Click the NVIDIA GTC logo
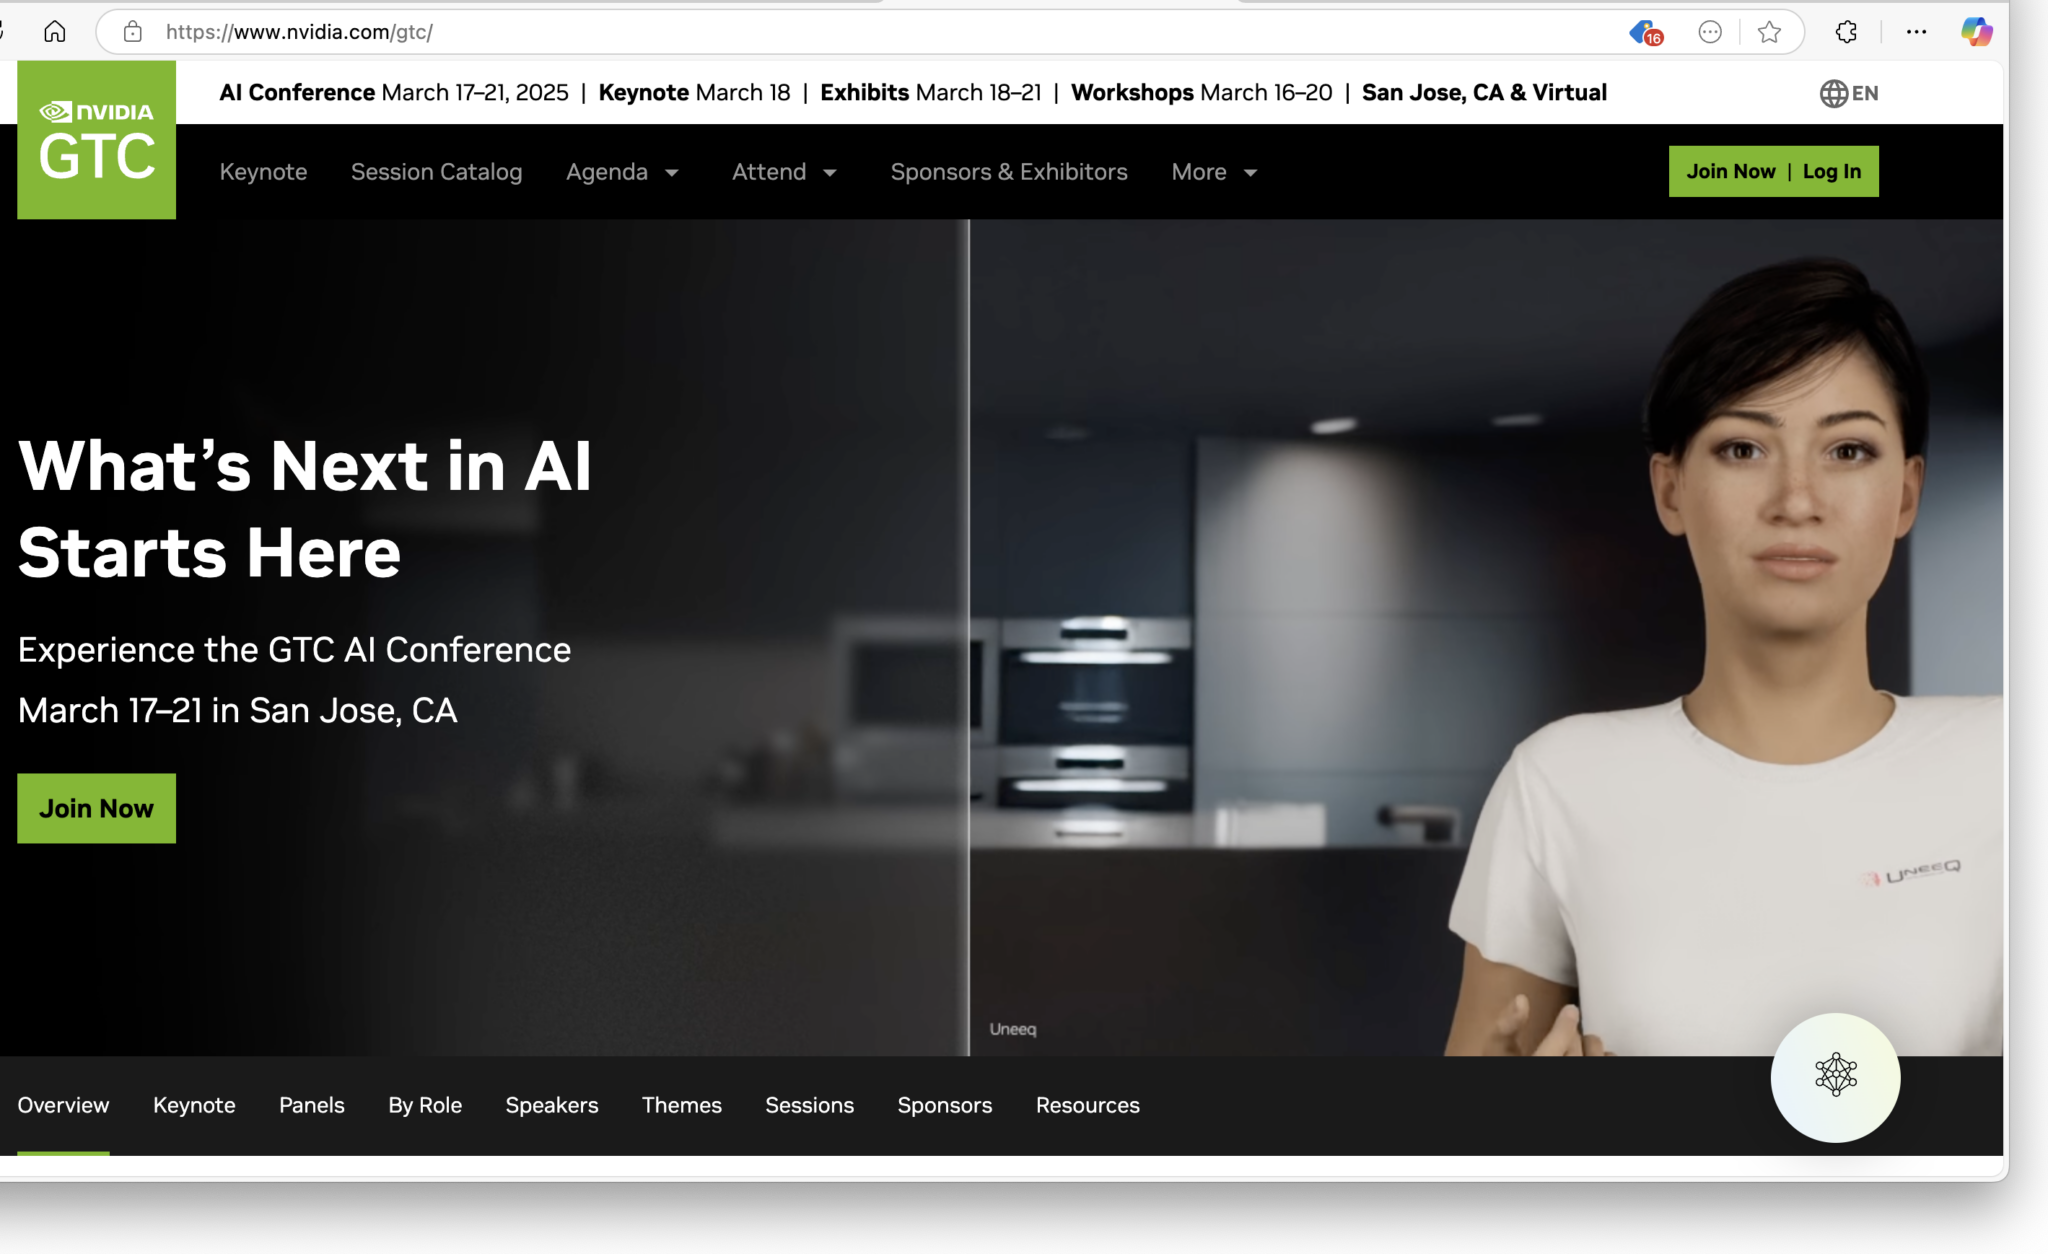 [x=96, y=140]
